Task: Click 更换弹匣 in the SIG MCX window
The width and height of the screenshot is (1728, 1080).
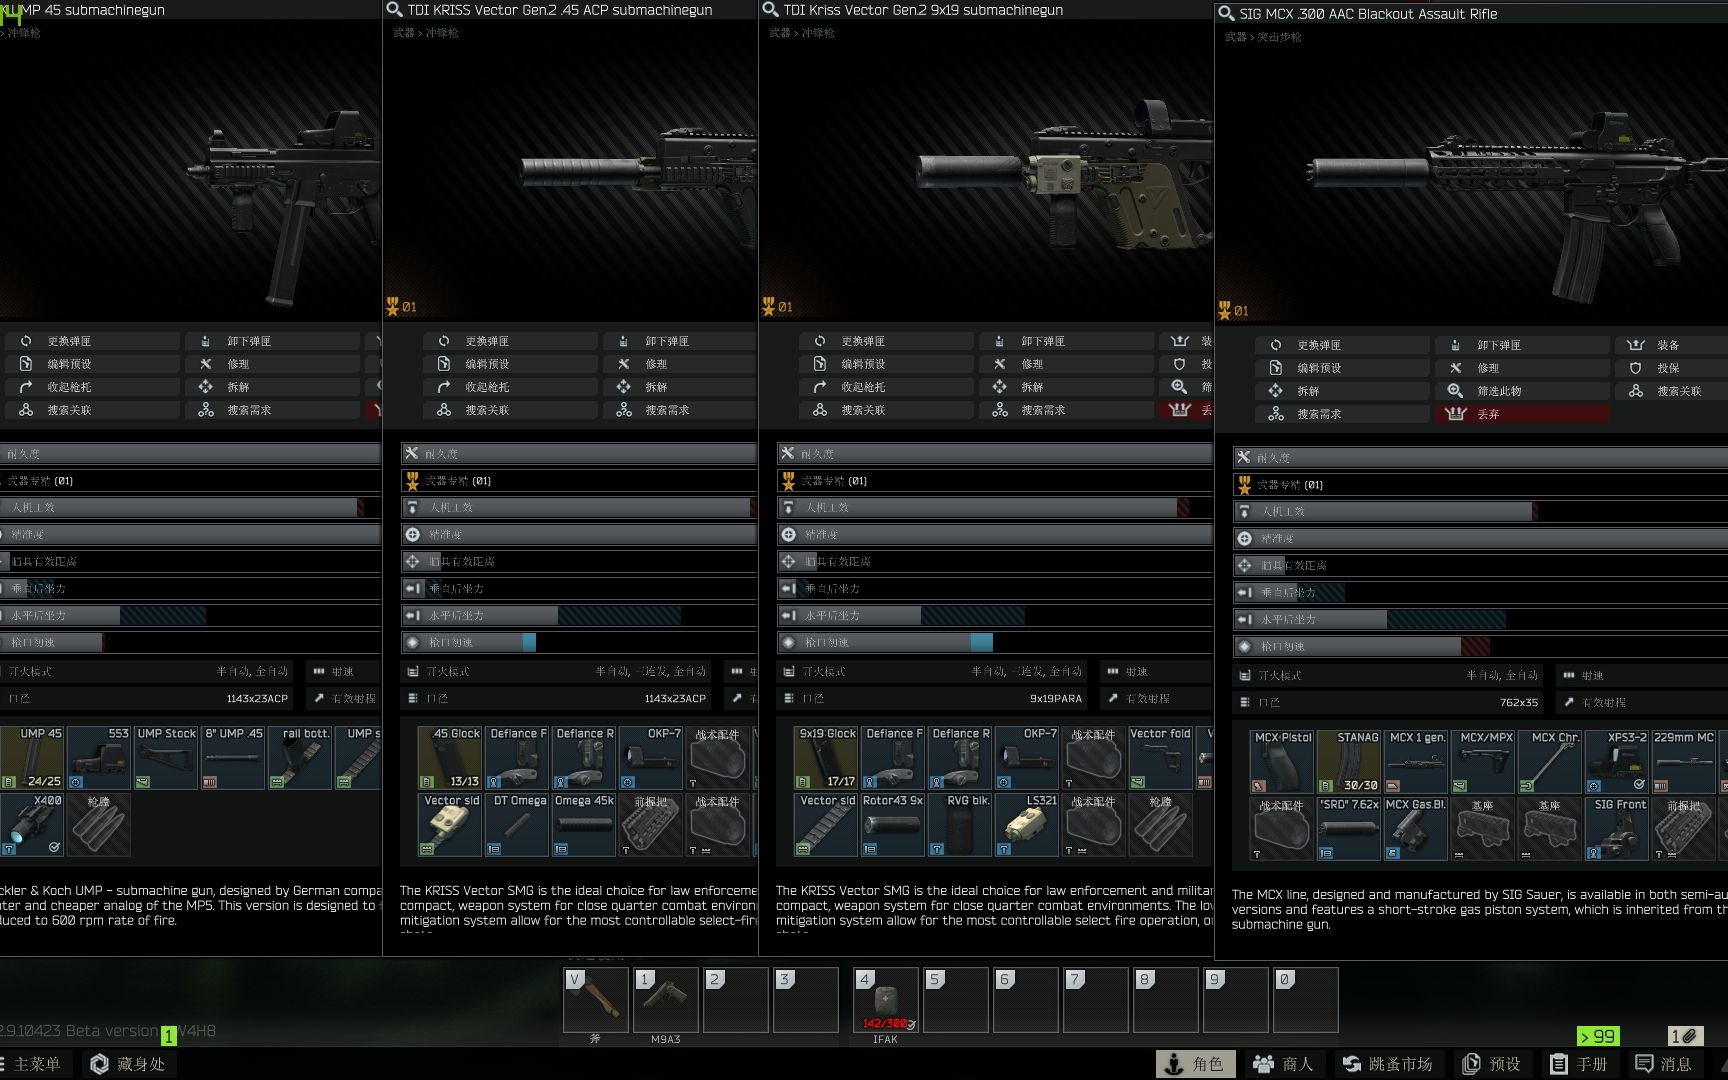Action: click(x=1342, y=345)
